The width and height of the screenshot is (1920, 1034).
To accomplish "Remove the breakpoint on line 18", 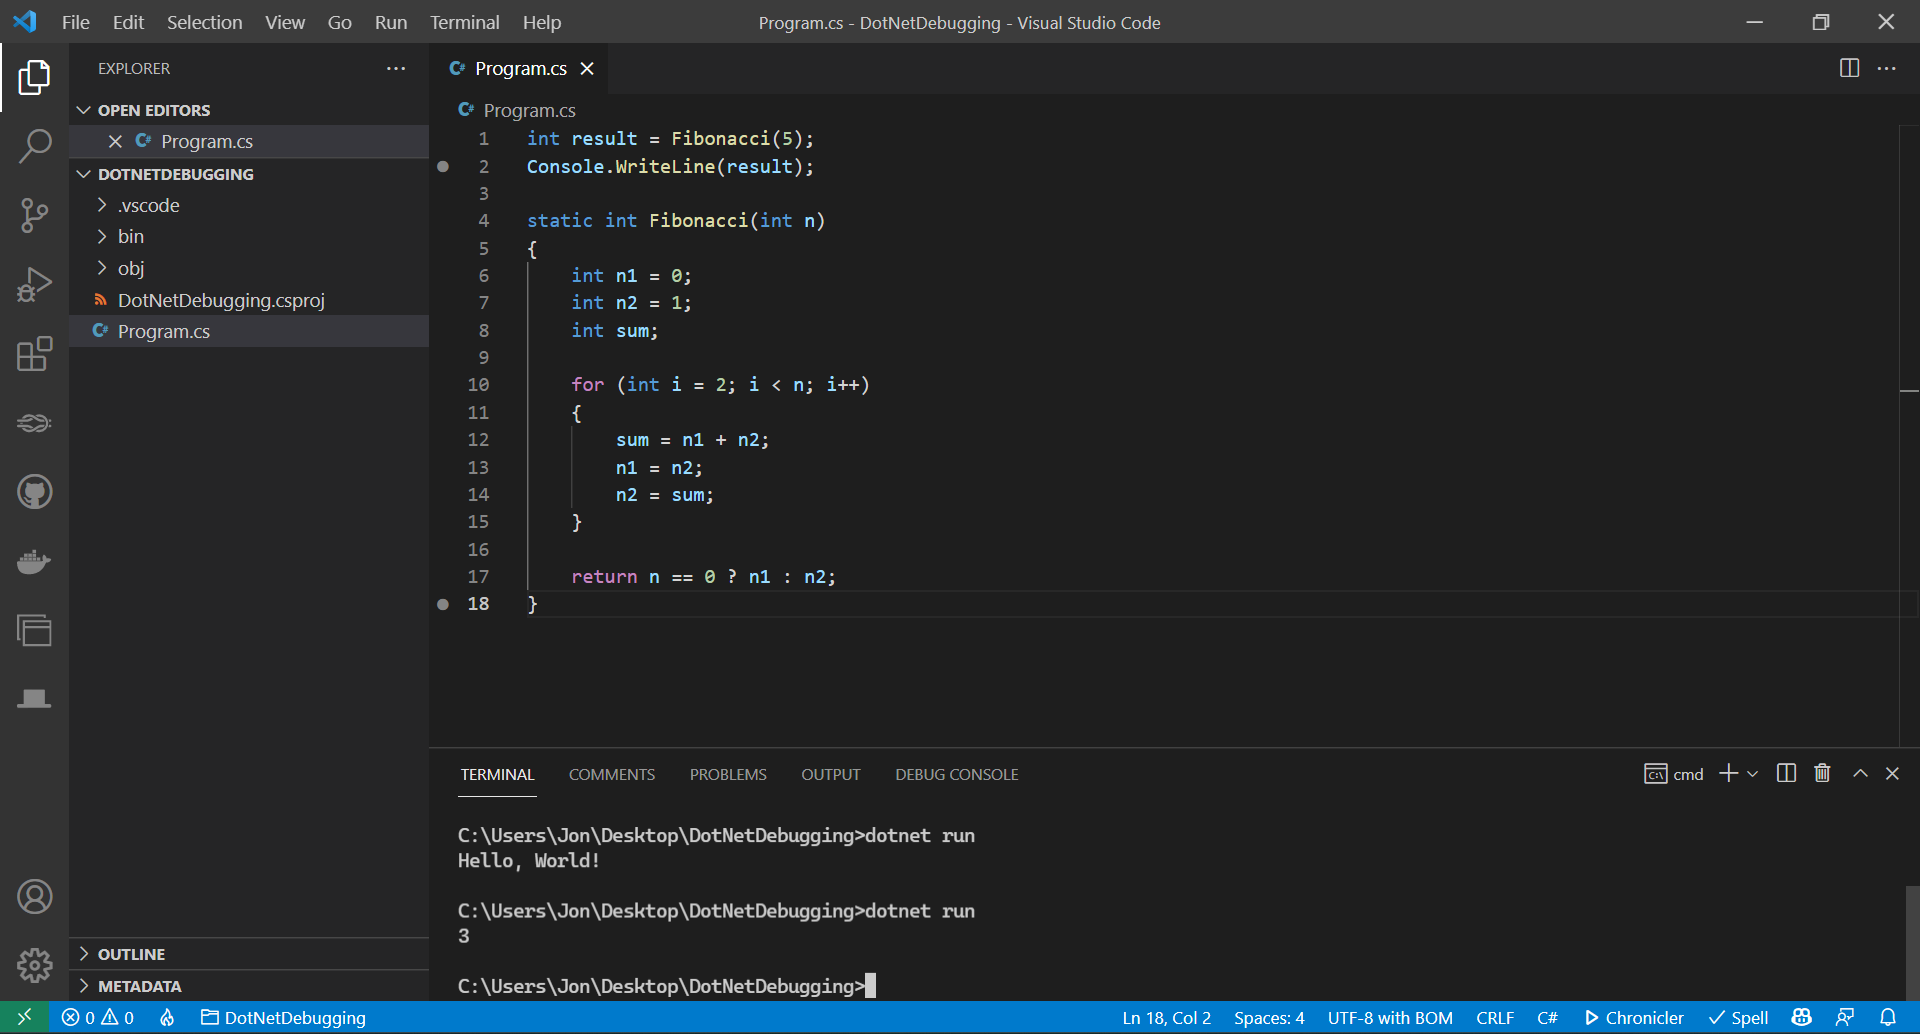I will pyautogui.click(x=443, y=604).
